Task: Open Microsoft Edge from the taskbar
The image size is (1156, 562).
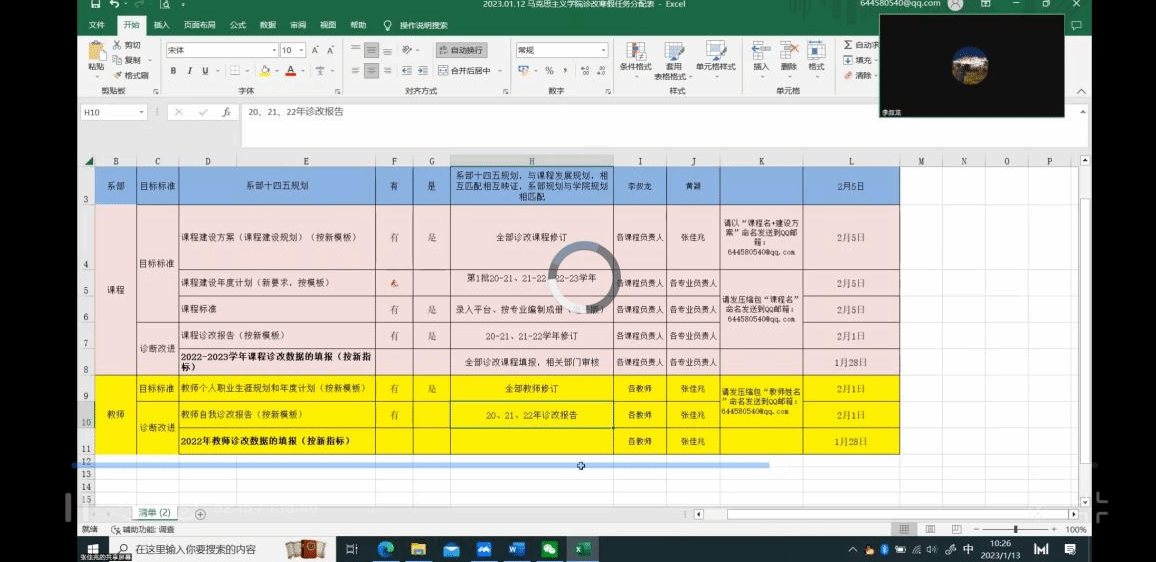Action: [385, 549]
